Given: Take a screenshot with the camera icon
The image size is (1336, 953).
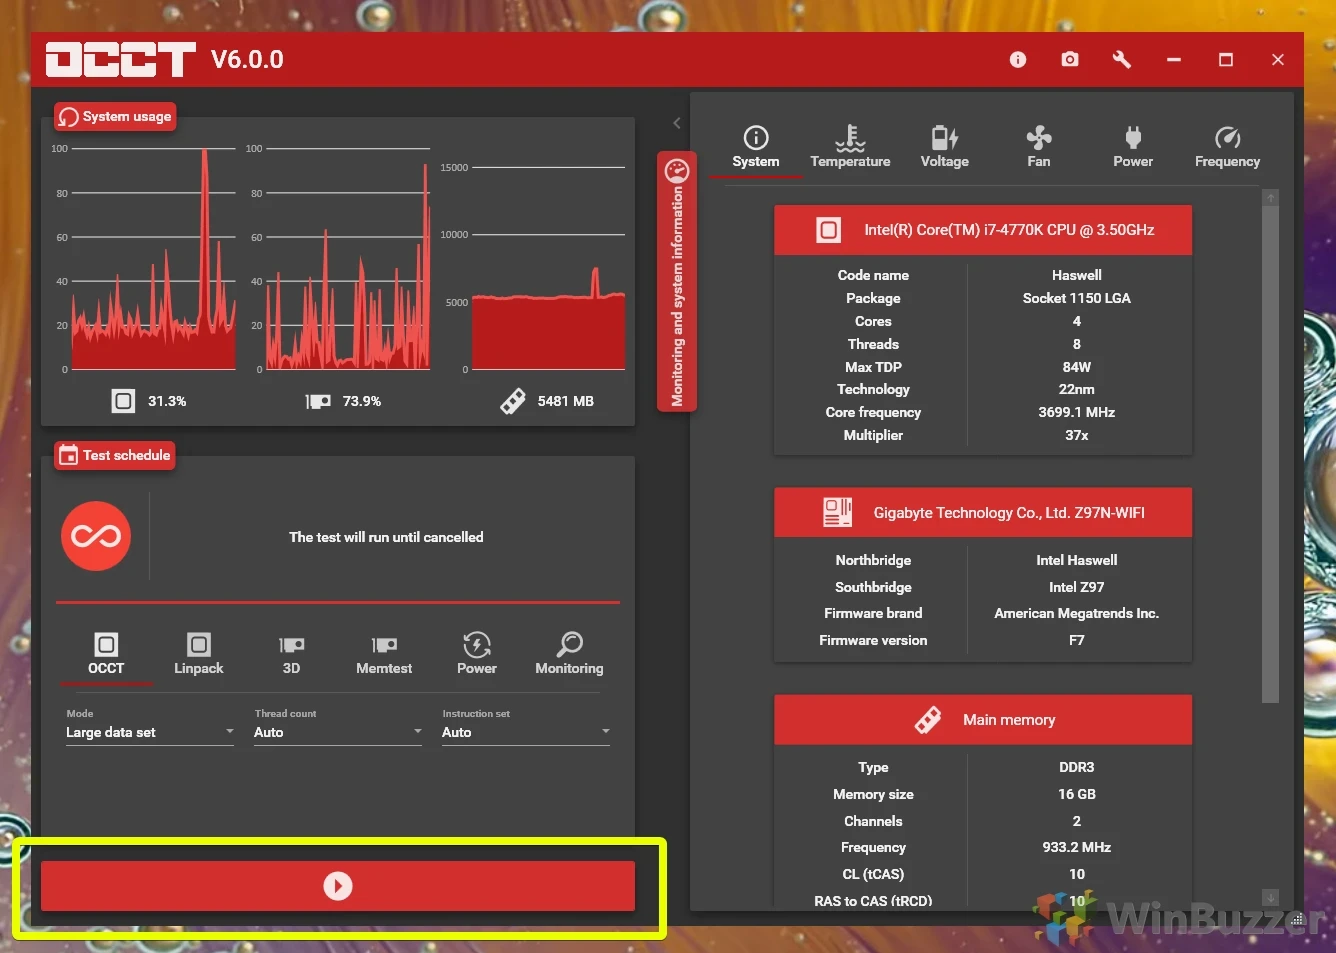Looking at the screenshot, I should (1070, 60).
